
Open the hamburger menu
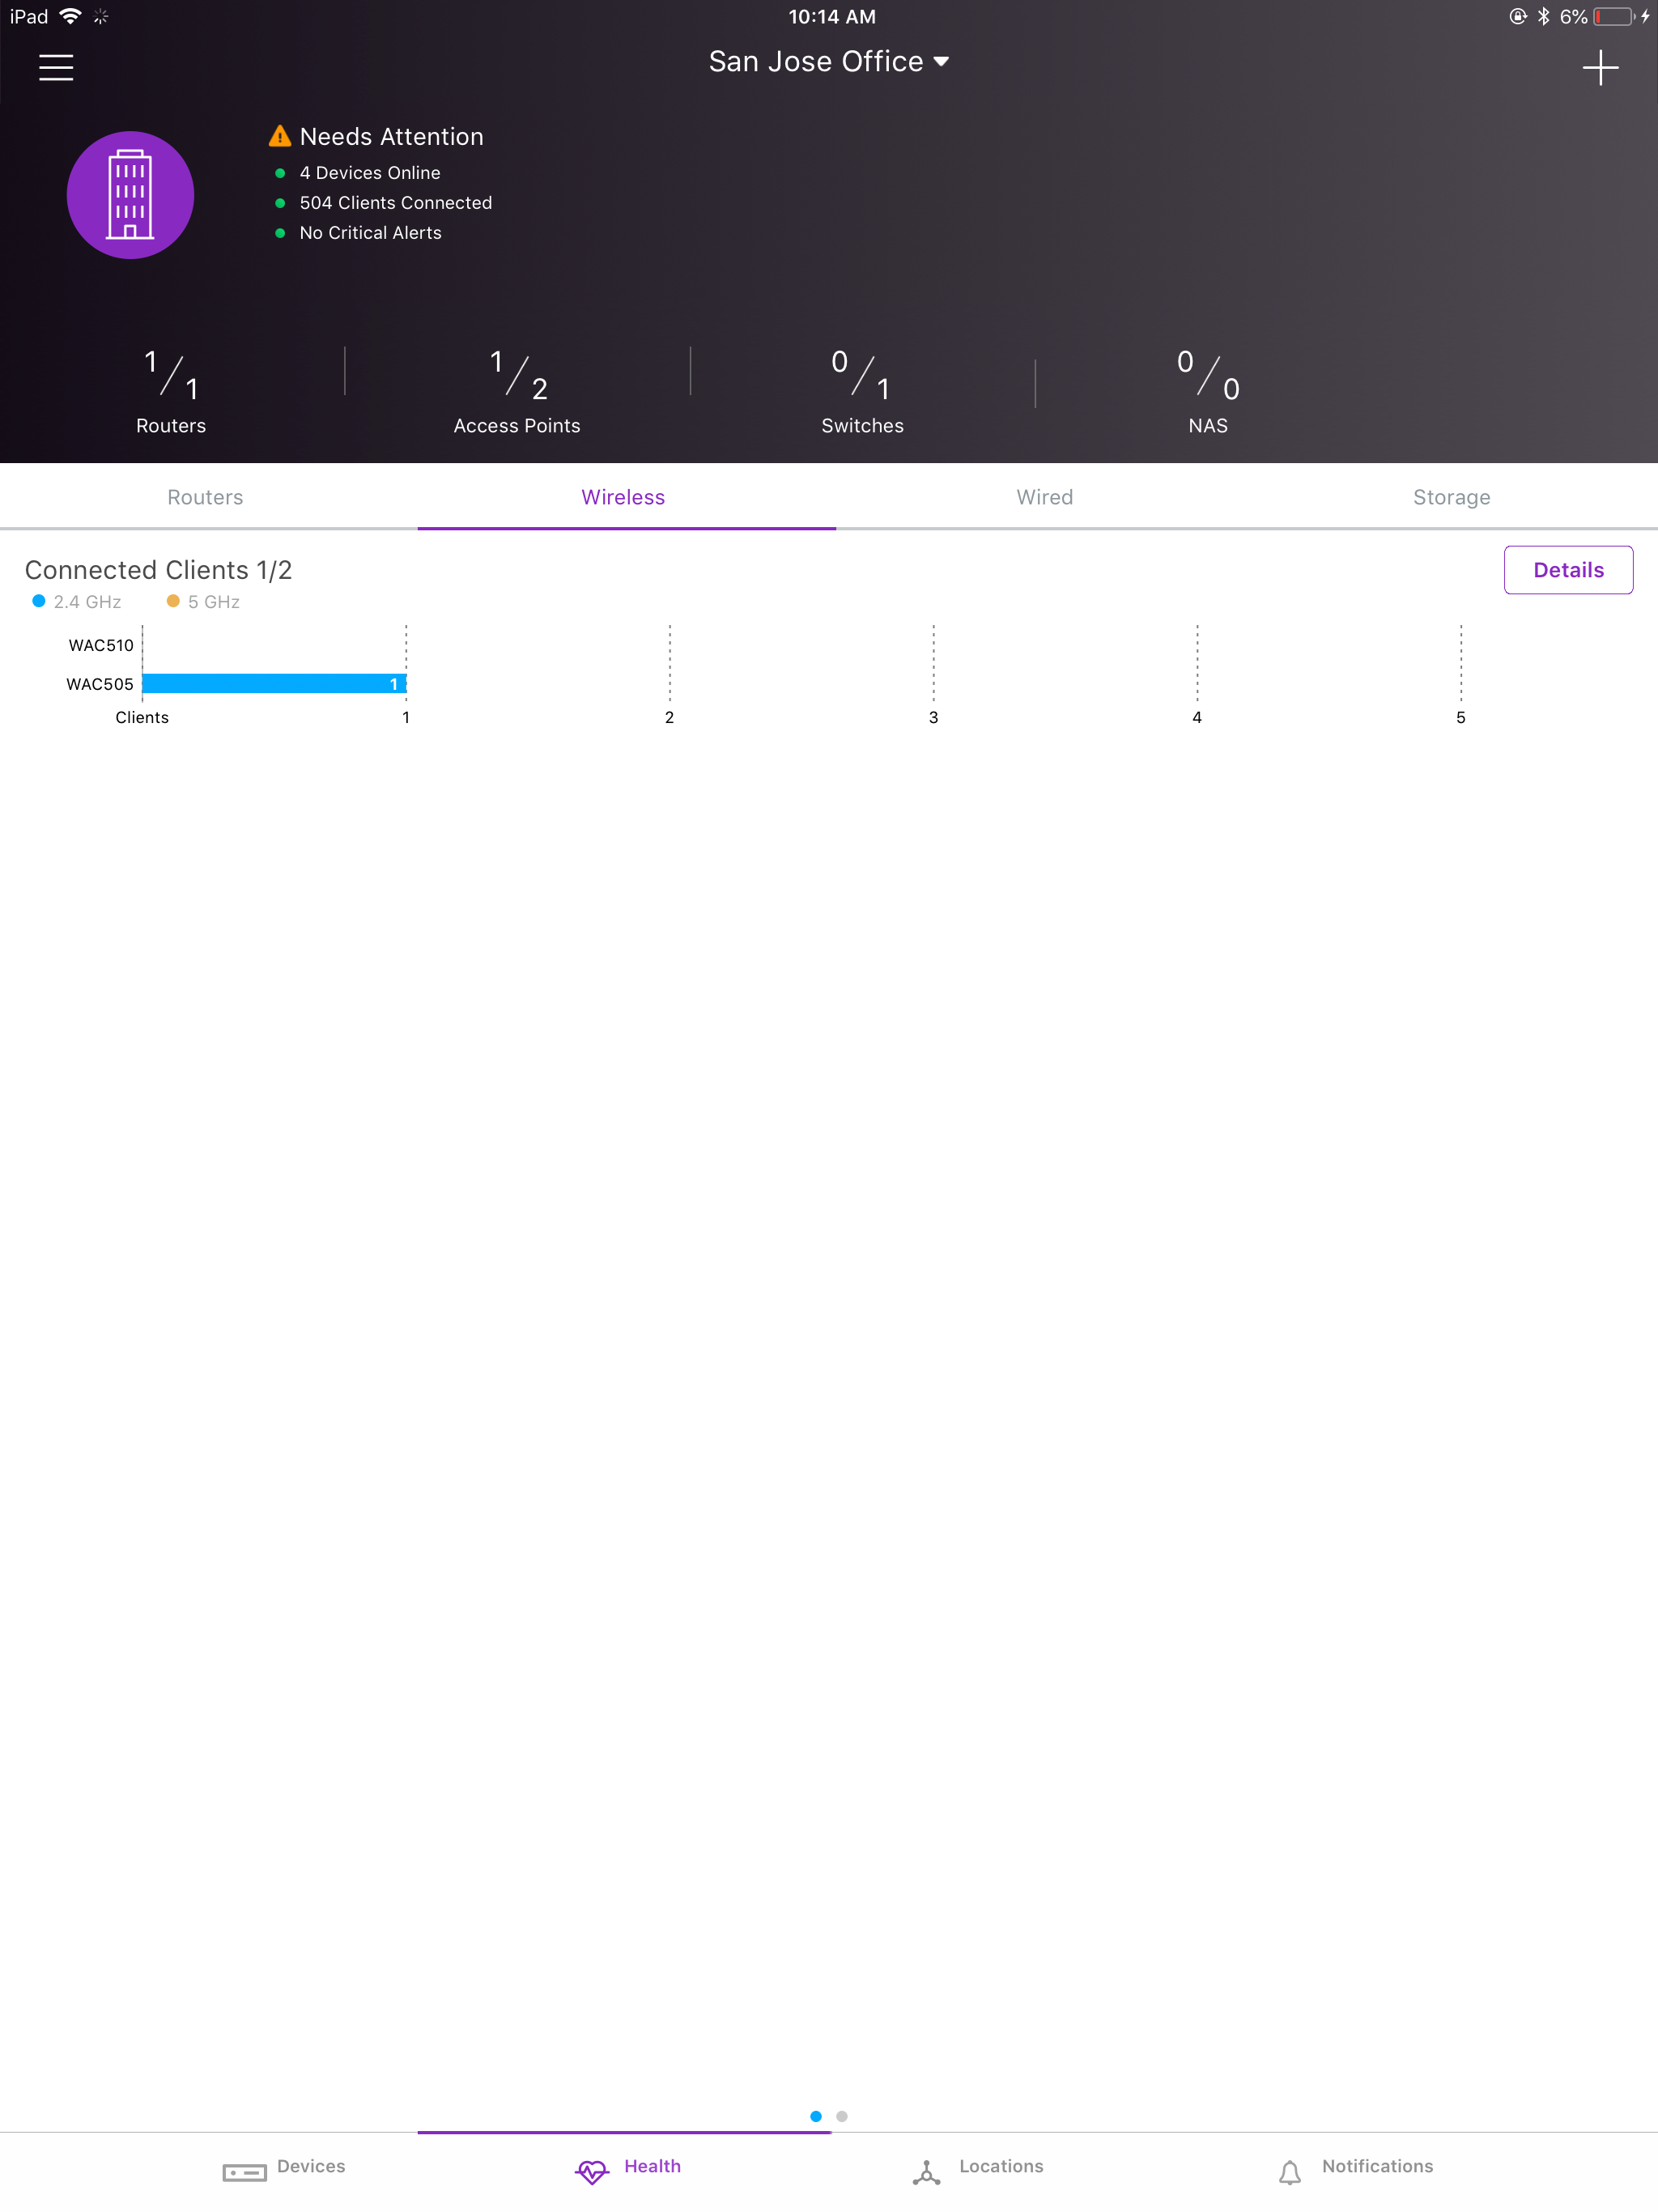pos(56,67)
